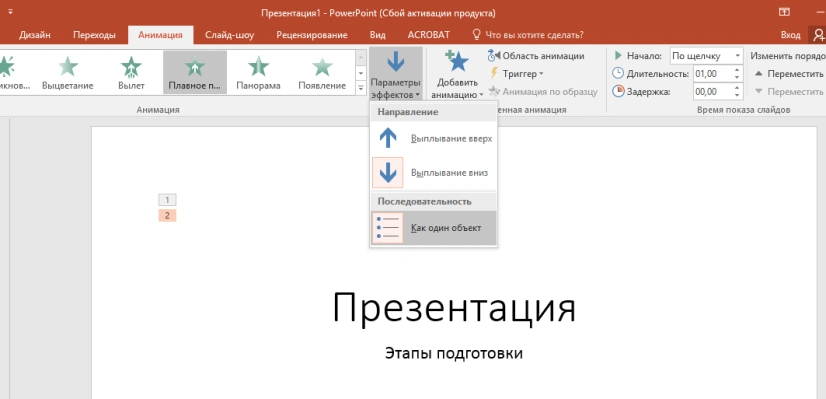Open the Начало combo box
This screenshot has width=826, height=399.
pos(706,56)
